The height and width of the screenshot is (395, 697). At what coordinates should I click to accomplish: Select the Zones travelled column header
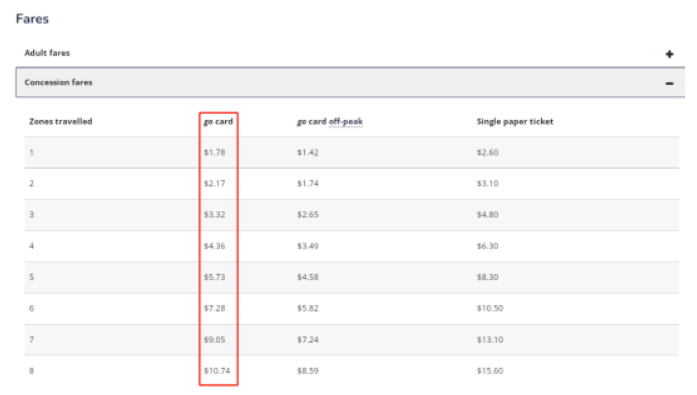pyautogui.click(x=61, y=121)
